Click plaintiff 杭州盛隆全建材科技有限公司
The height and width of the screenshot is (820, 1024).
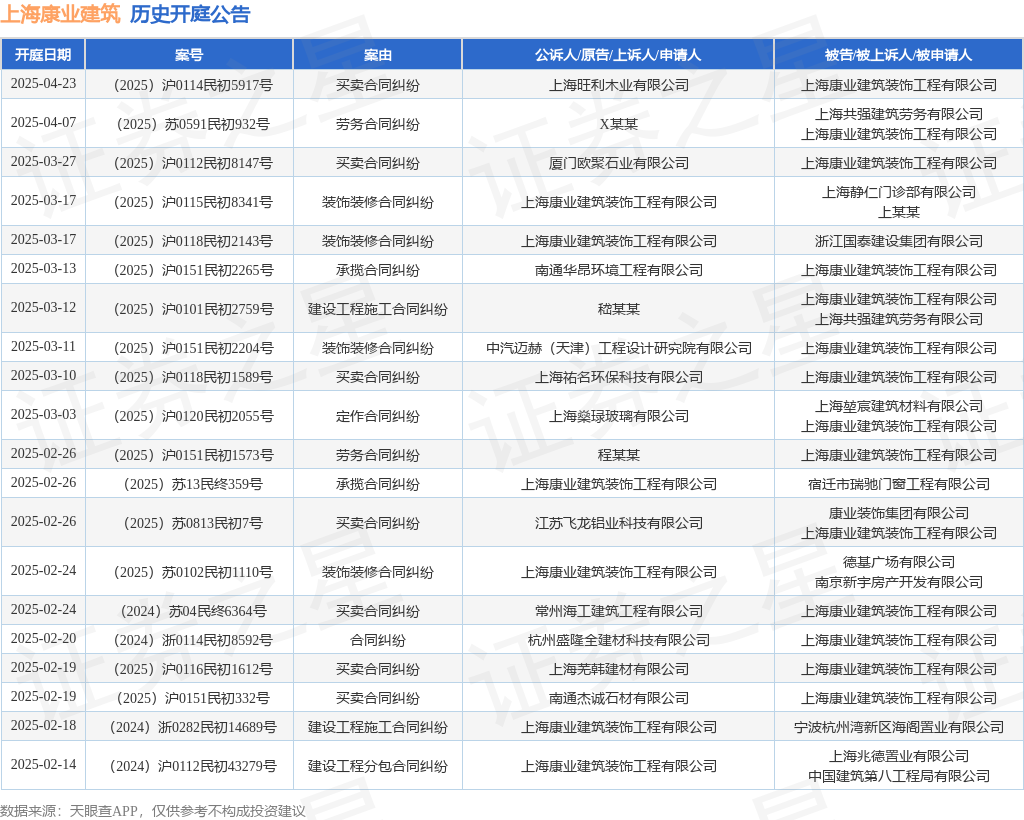[618, 640]
